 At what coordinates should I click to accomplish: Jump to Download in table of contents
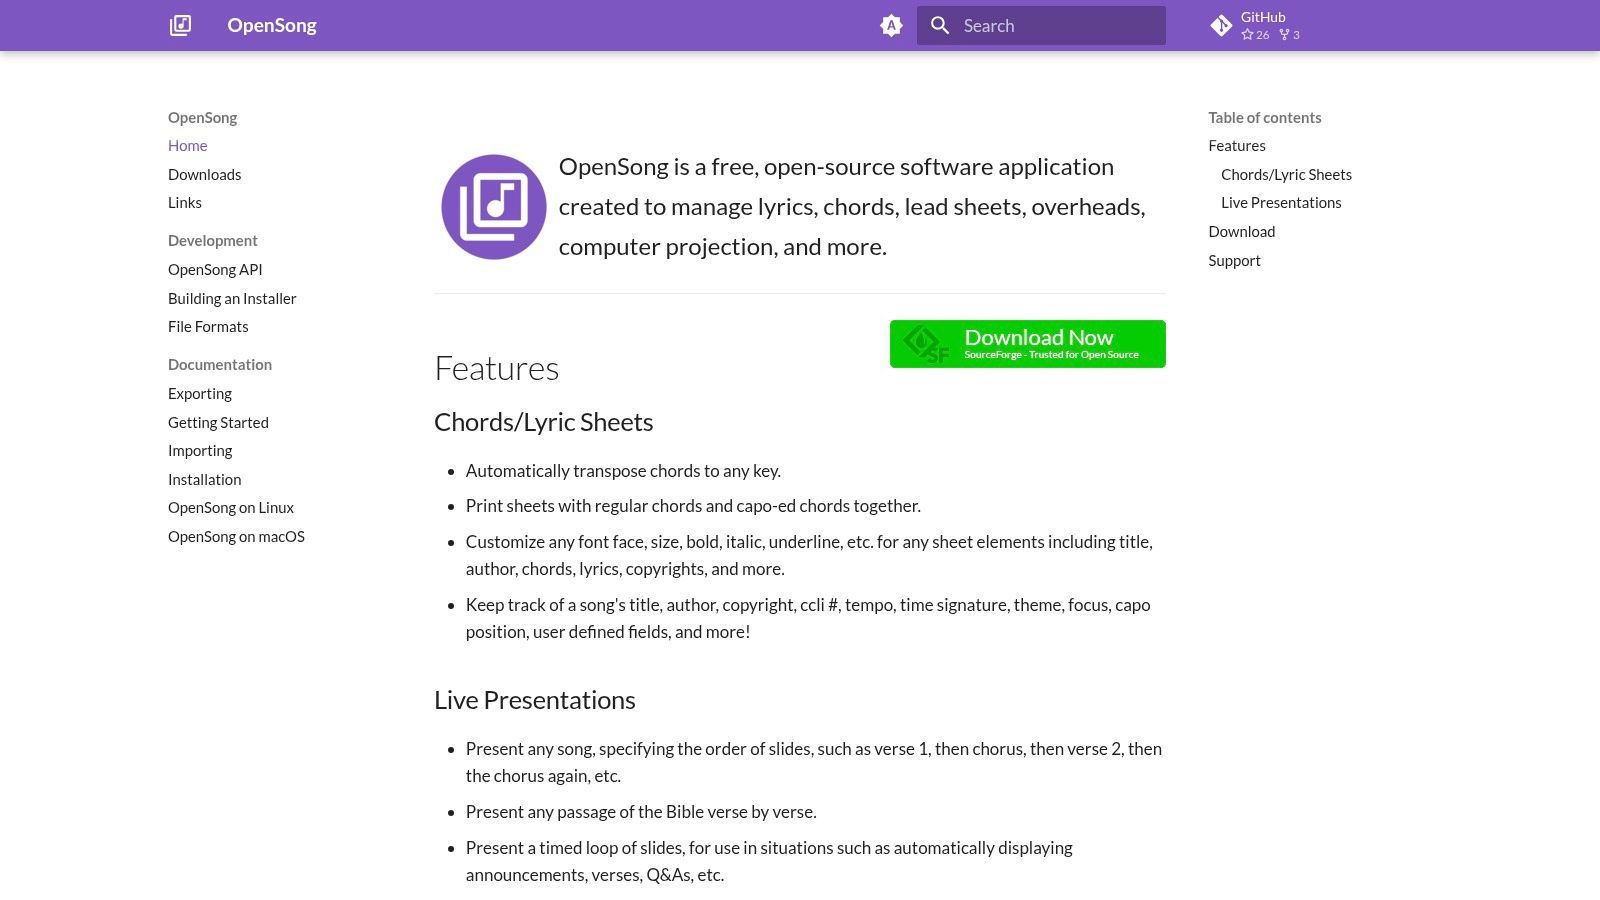pos(1241,232)
